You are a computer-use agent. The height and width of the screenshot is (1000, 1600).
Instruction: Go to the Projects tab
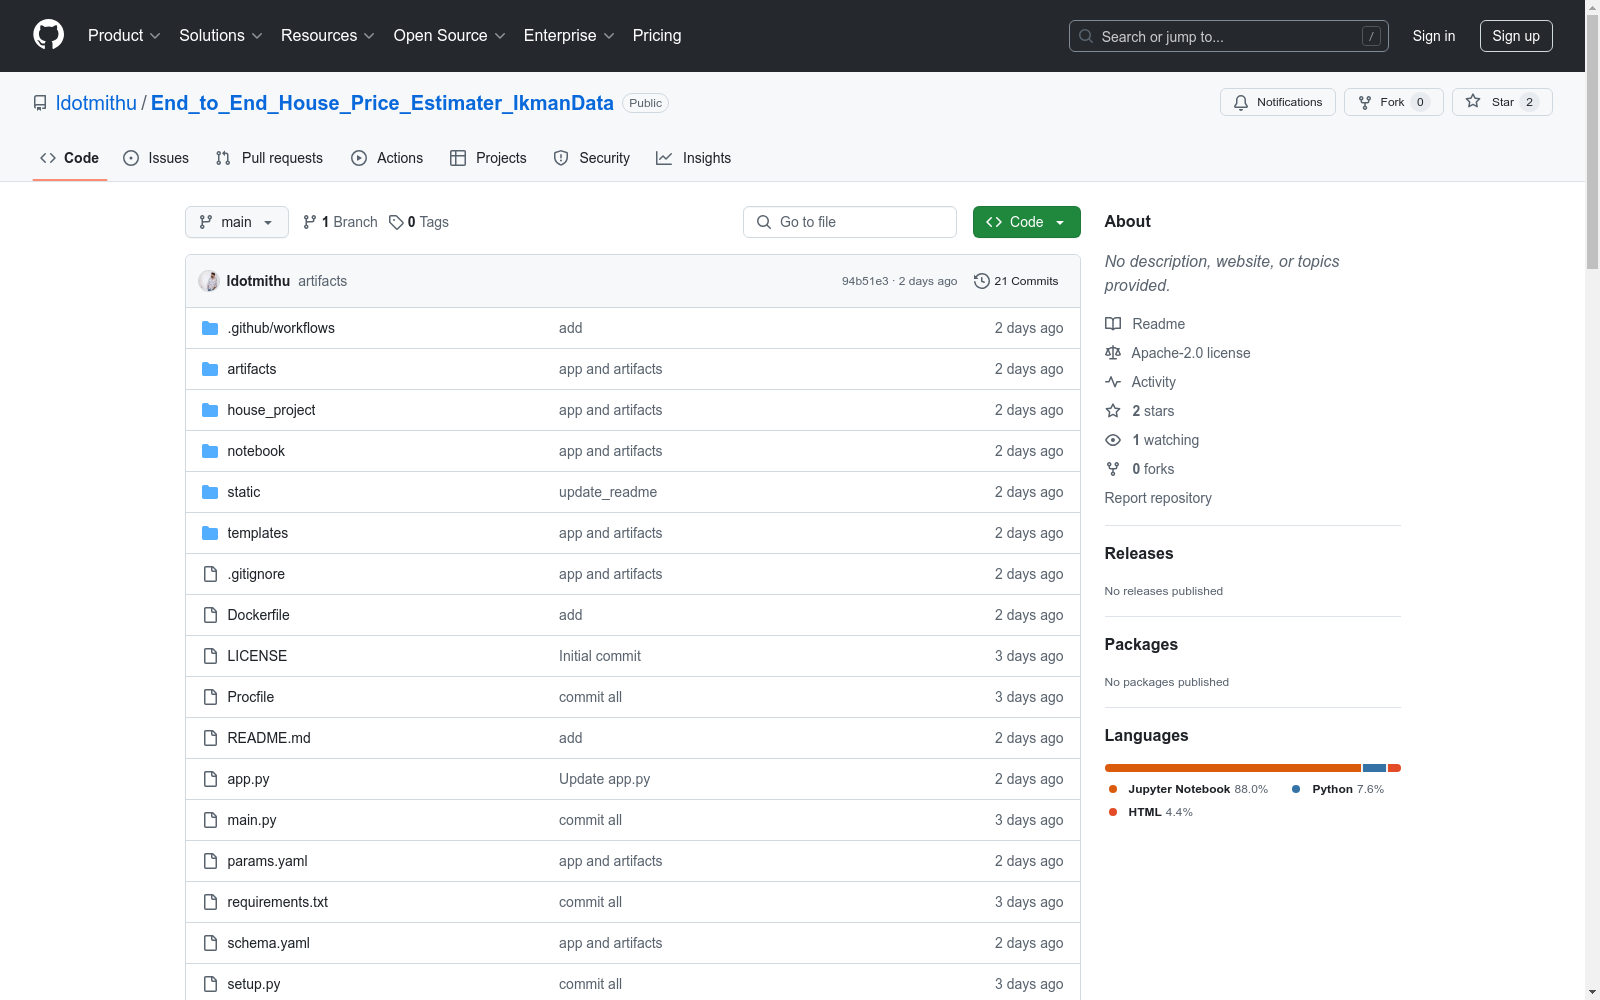488,158
